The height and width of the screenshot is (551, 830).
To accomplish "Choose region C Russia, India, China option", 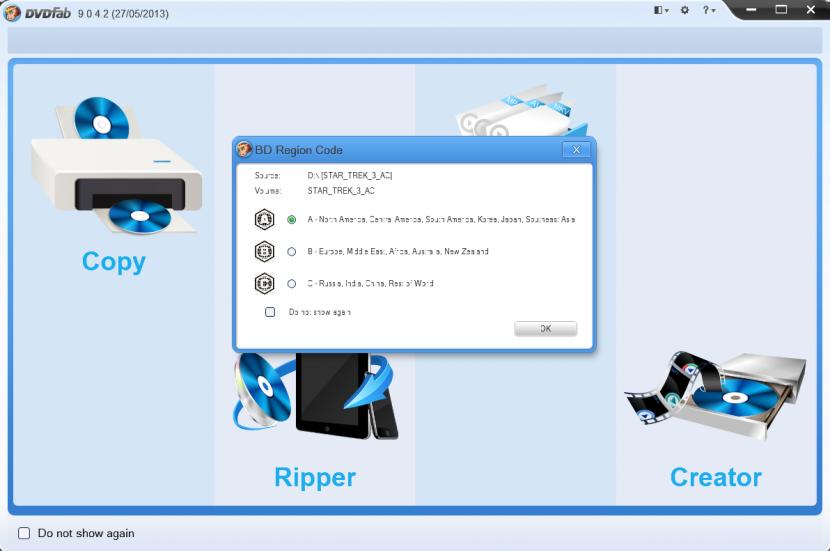I will click(x=292, y=284).
